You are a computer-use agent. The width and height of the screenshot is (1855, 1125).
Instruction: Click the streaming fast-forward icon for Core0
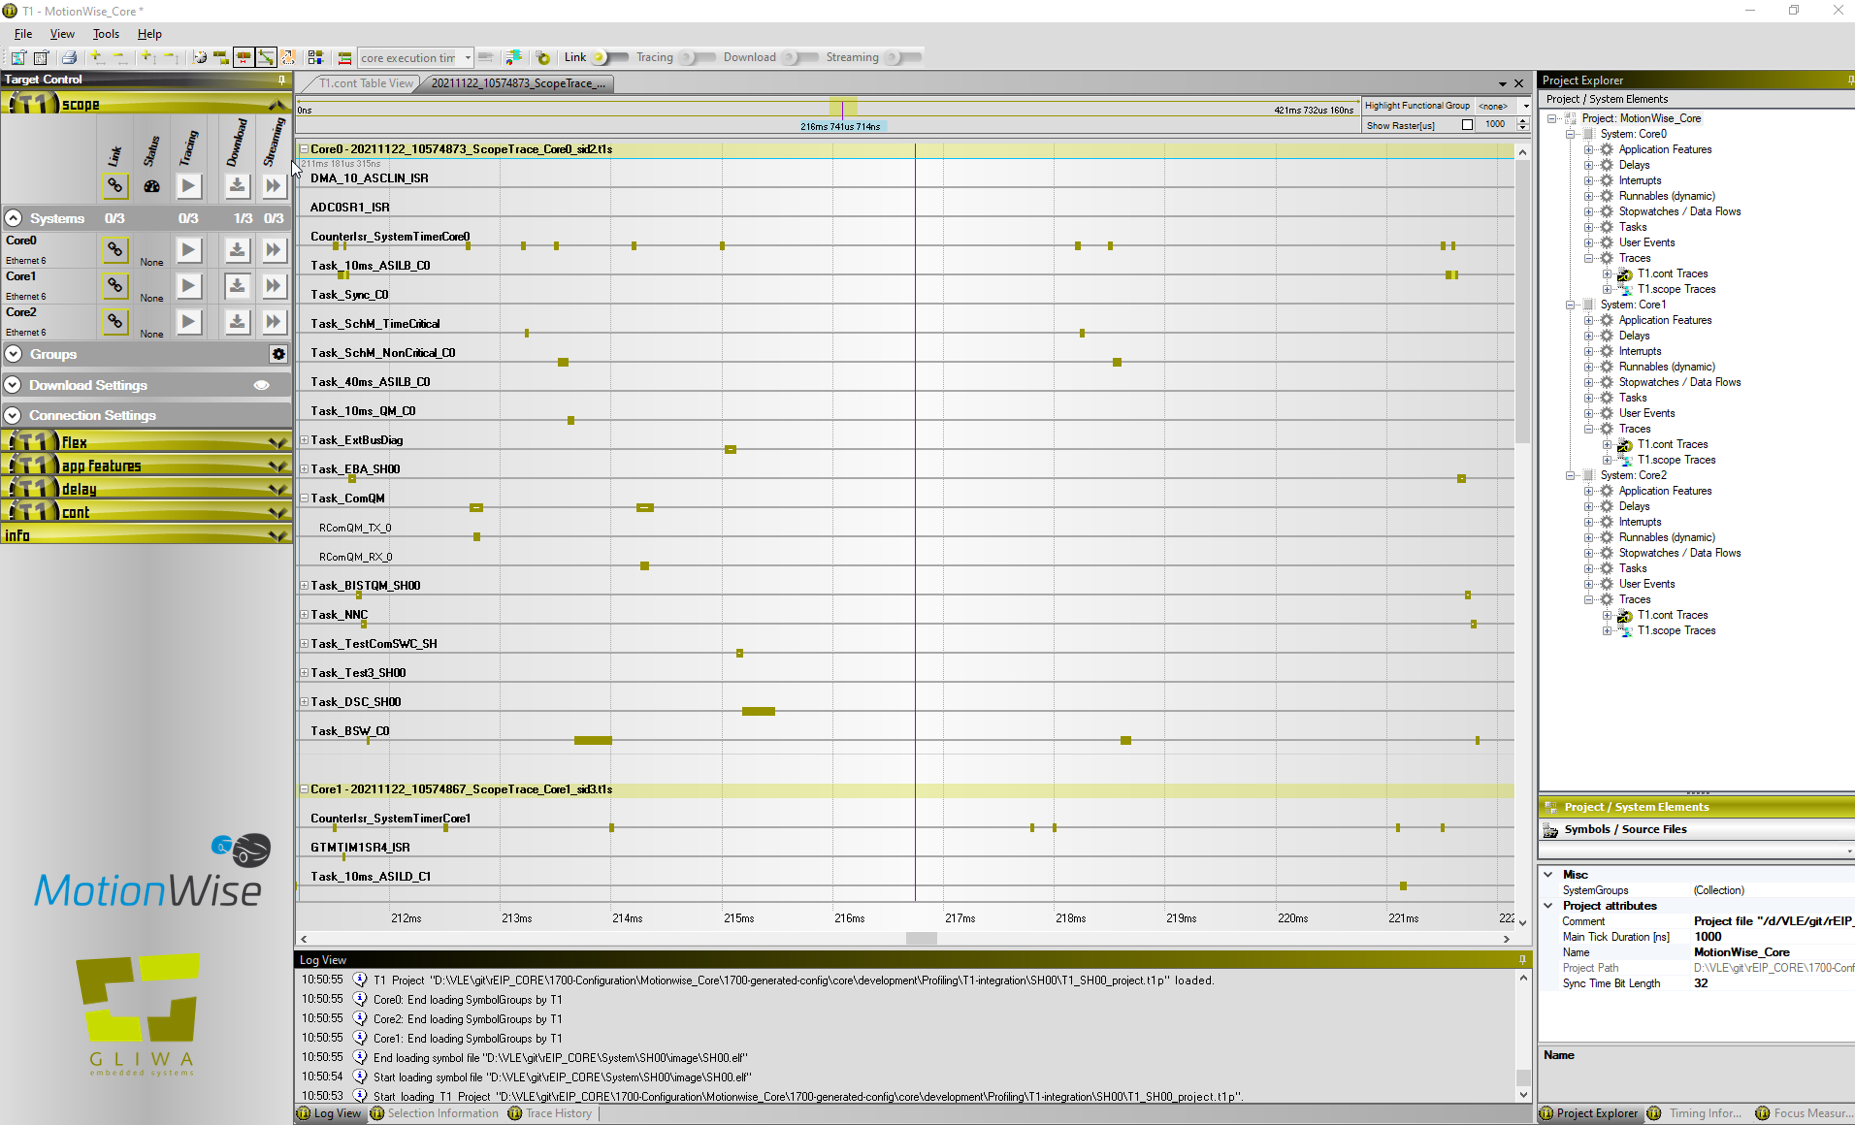tap(273, 250)
